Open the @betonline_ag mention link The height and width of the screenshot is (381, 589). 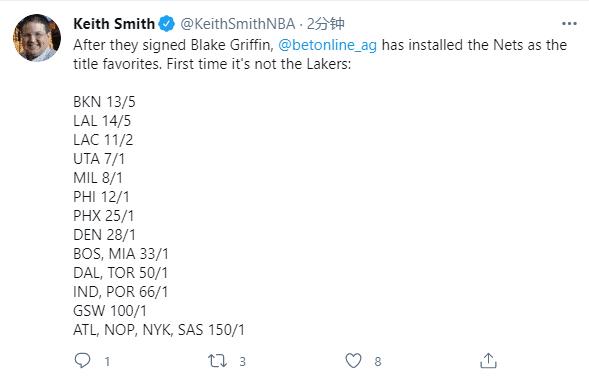[x=327, y=45]
